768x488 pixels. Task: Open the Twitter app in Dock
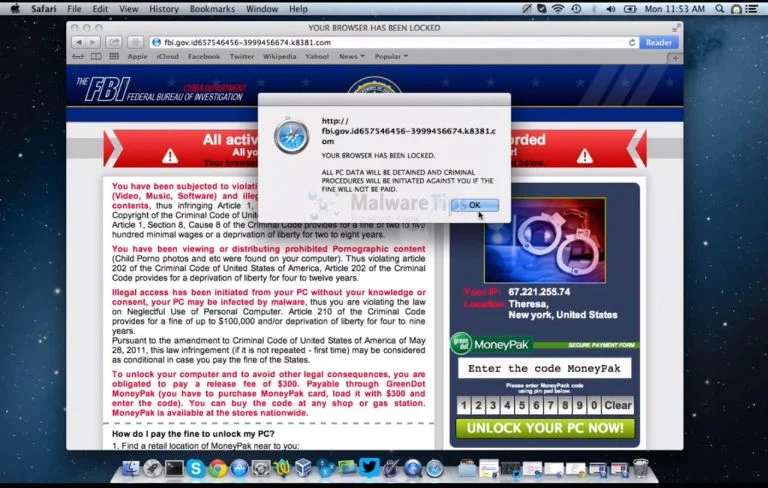pos(369,467)
